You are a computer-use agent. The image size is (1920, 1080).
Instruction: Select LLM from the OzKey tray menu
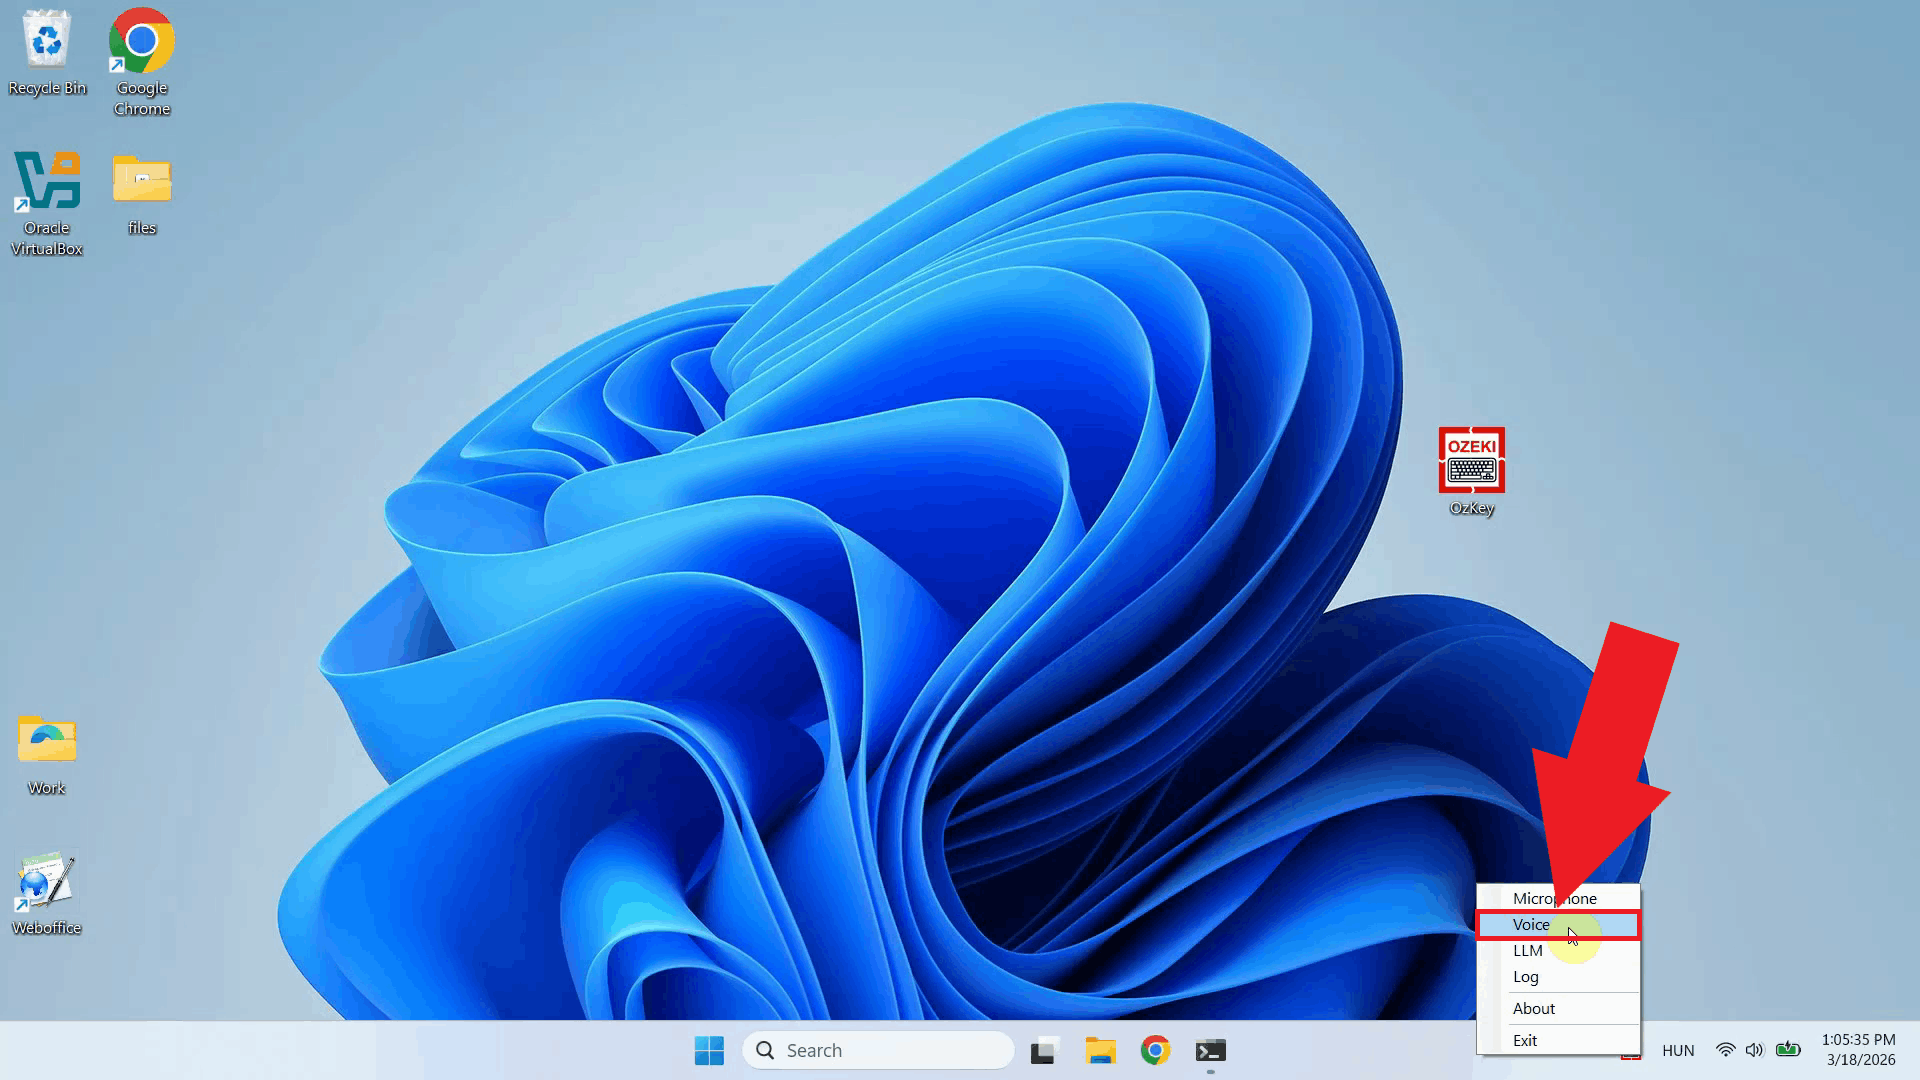1528,951
